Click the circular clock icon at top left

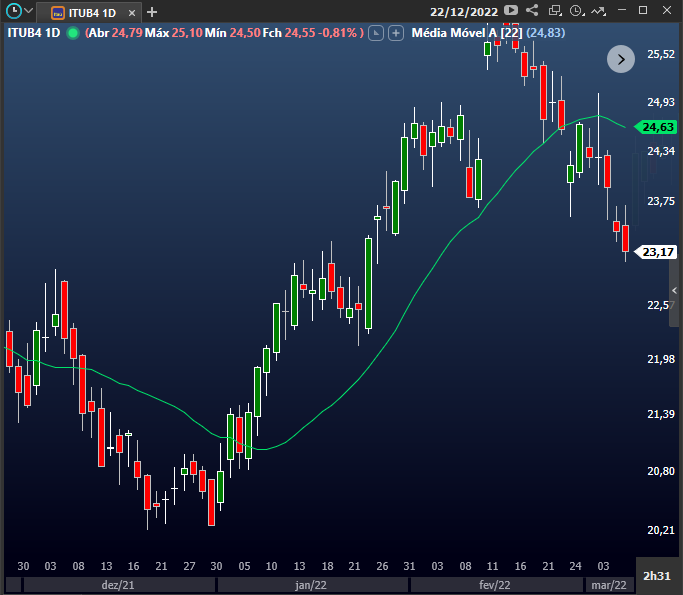tap(14, 11)
